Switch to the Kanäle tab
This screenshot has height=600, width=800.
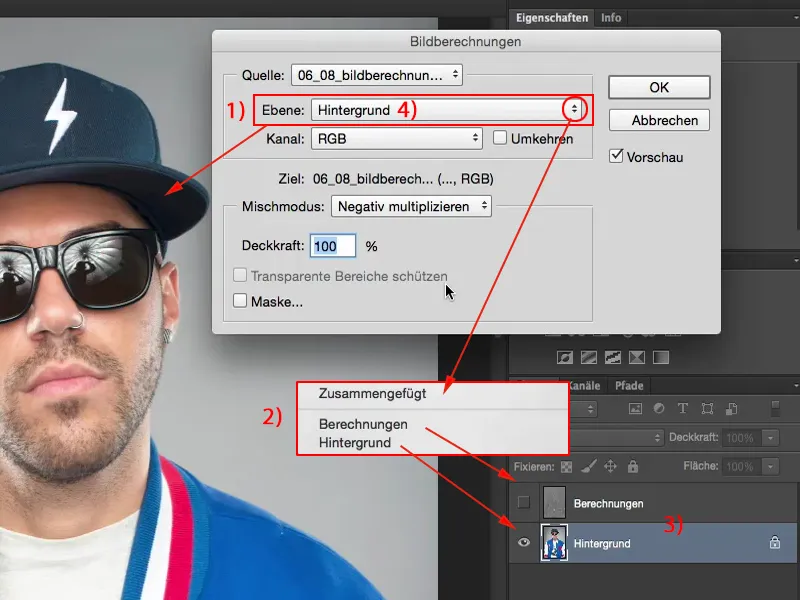[584, 386]
